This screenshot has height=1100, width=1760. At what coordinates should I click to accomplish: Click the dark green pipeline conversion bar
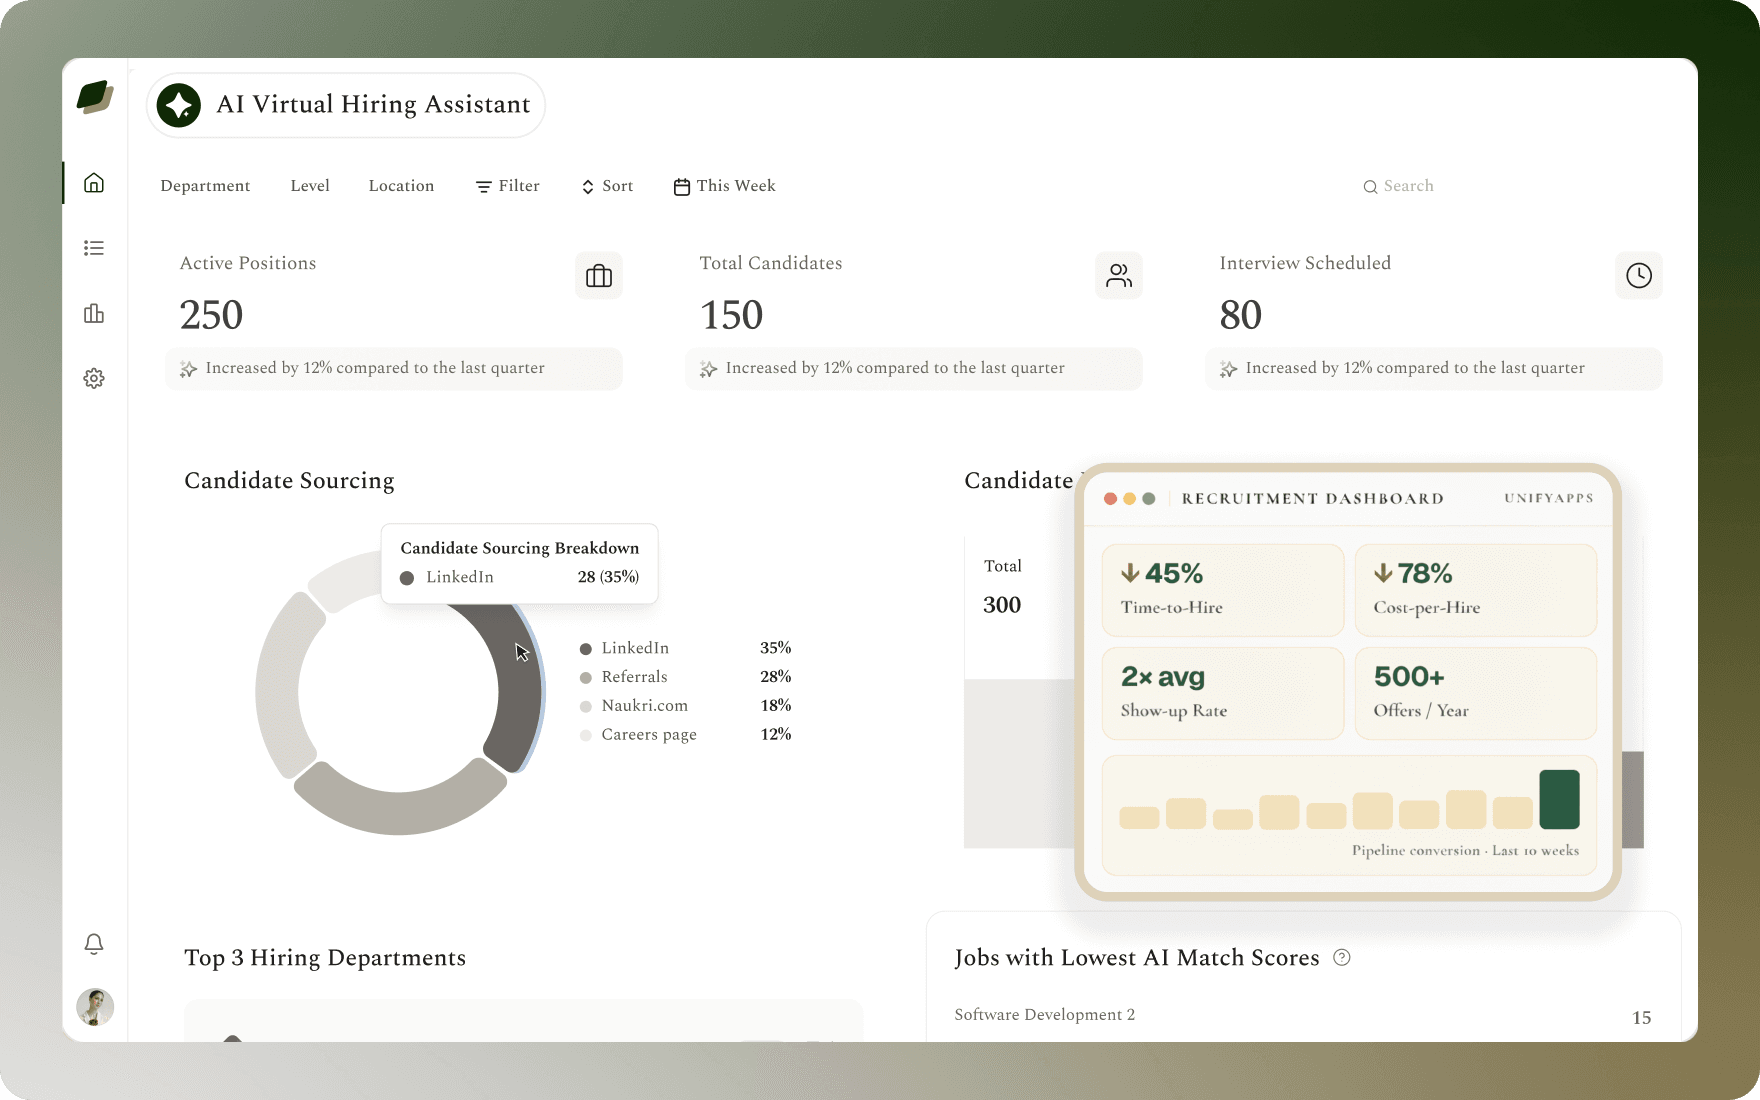click(1559, 799)
